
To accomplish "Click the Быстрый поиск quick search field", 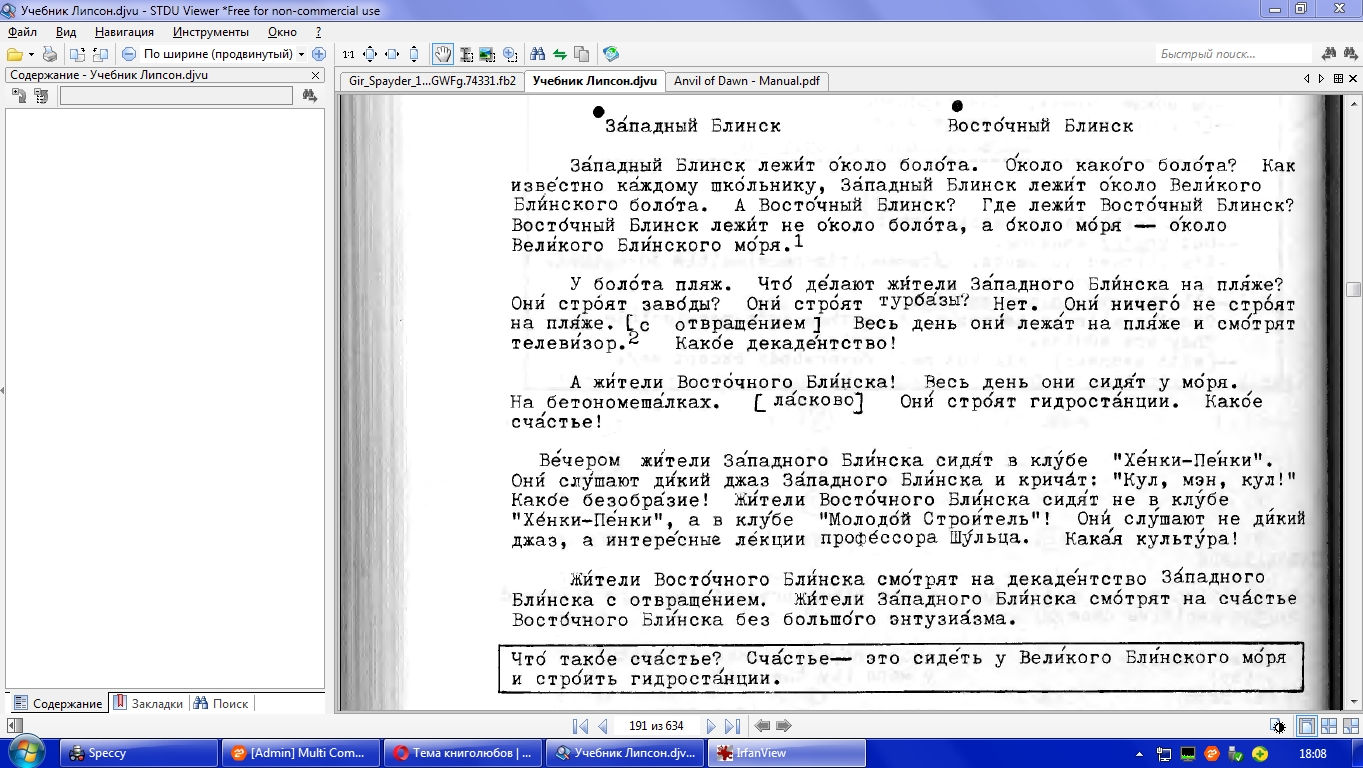I will [1234, 54].
